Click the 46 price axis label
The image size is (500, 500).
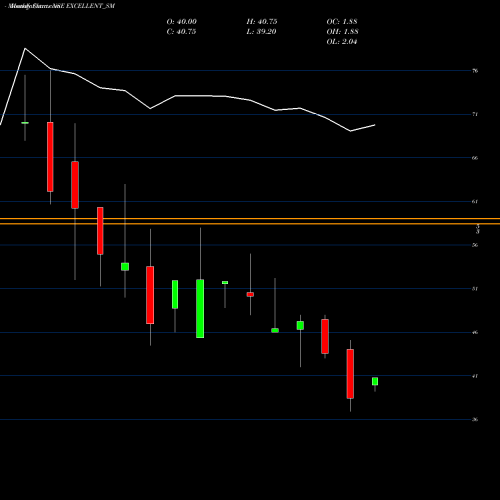click(475, 332)
